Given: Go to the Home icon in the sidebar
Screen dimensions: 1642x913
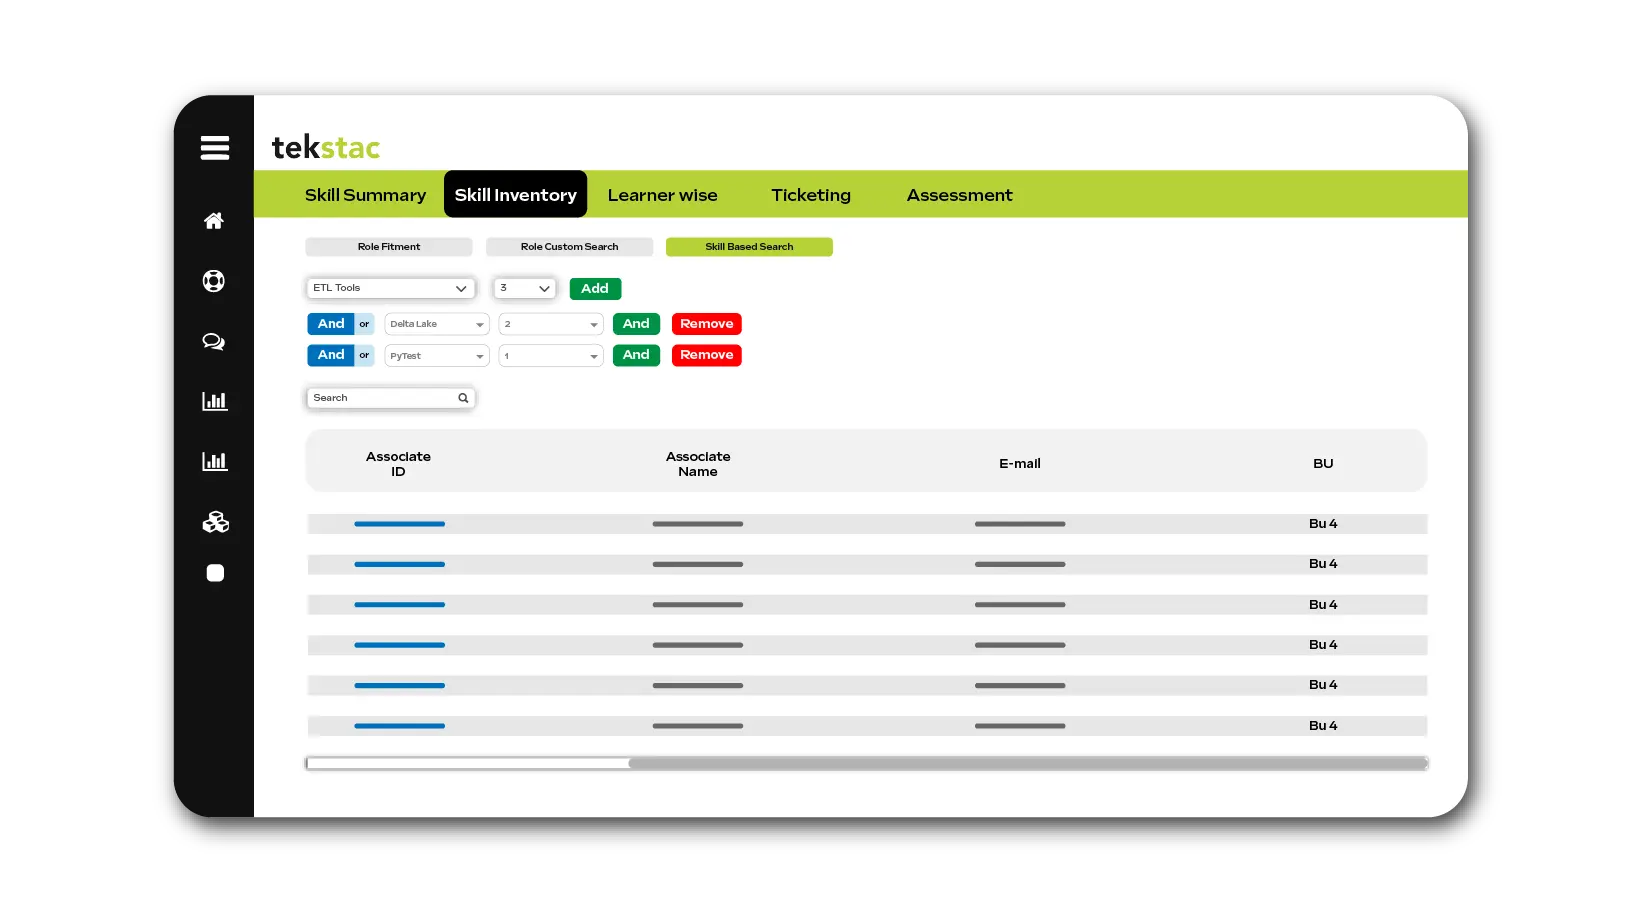Looking at the screenshot, I should point(214,221).
